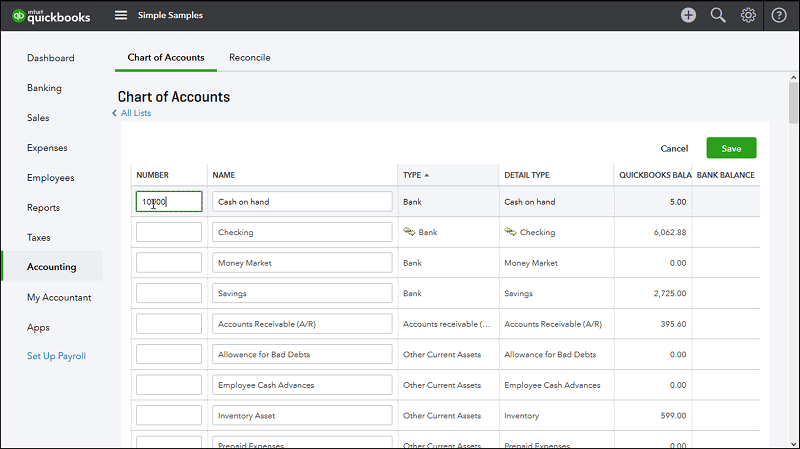Click Employee Cash Advances name field
800x449 pixels.
(x=302, y=385)
